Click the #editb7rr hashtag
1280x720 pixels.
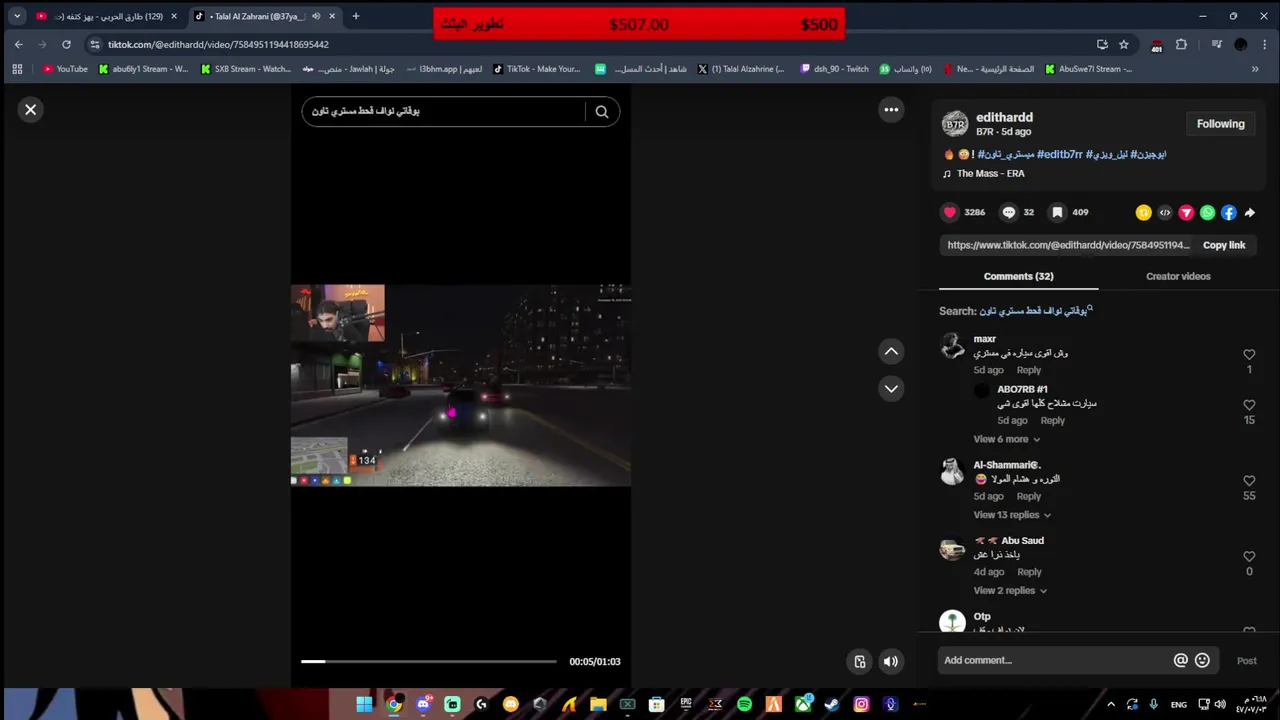[1060, 154]
